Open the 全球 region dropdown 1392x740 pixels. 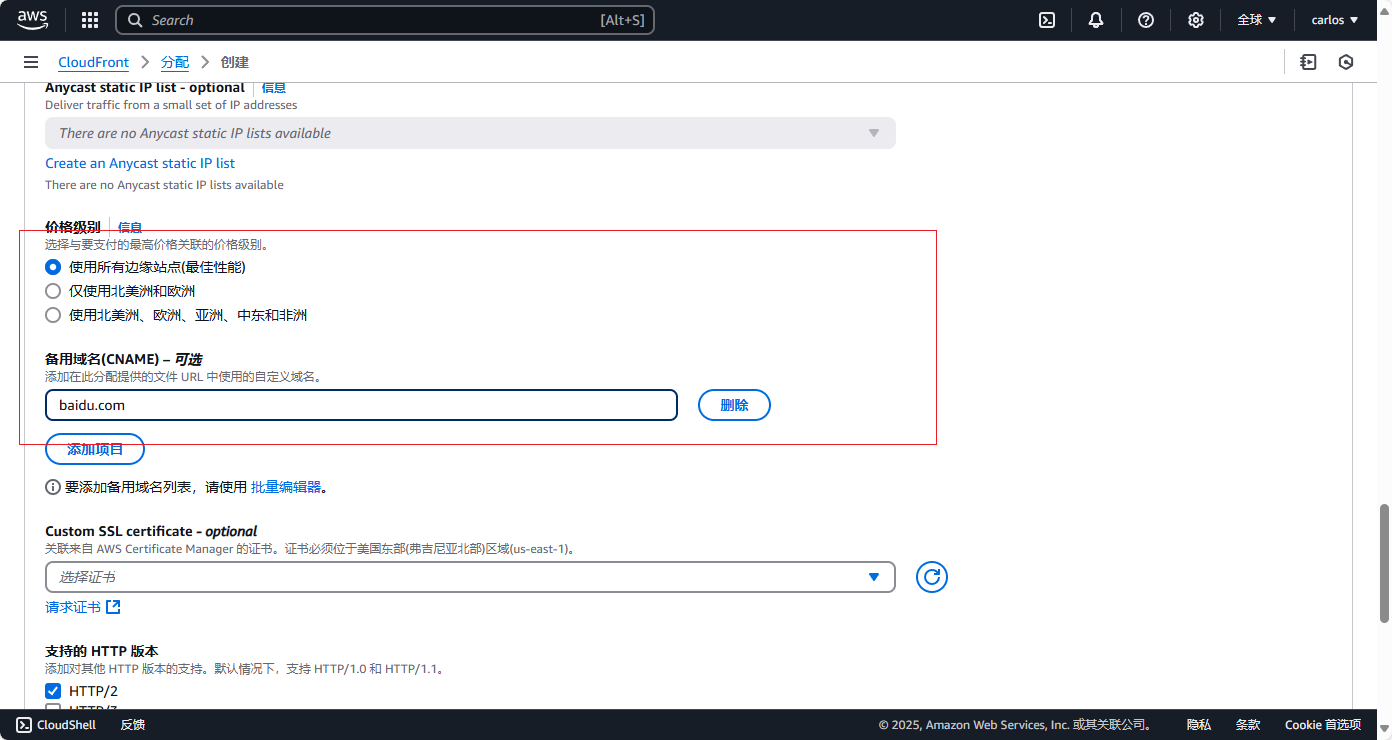click(1257, 20)
